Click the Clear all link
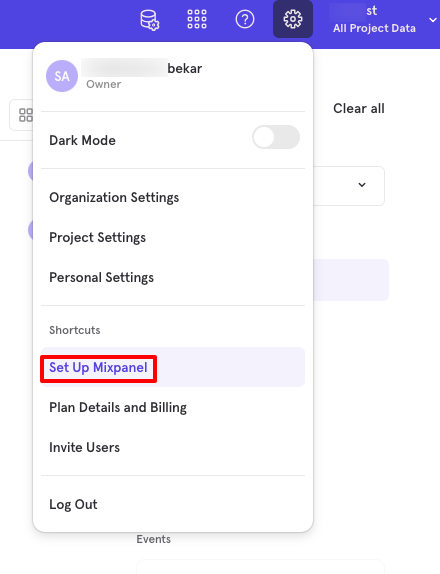 359,109
